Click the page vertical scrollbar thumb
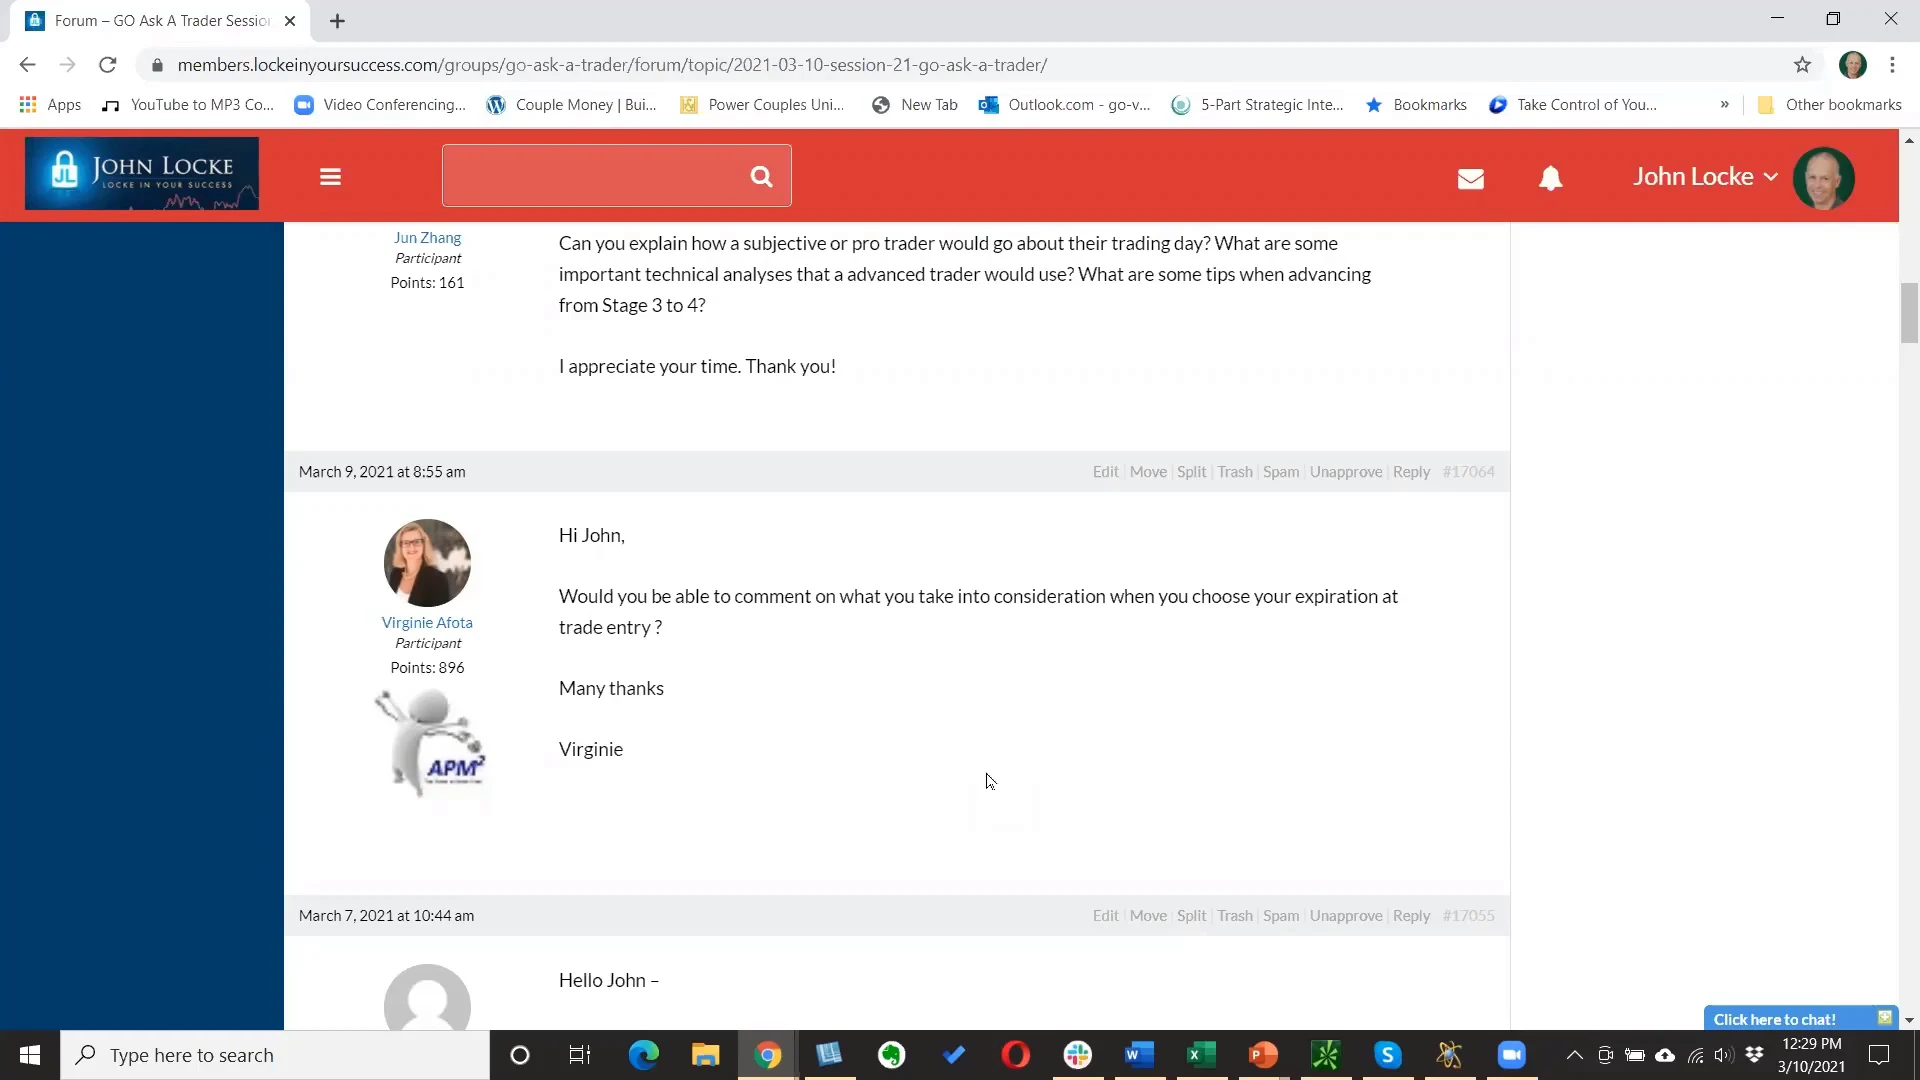This screenshot has width=1920, height=1080. [1909, 313]
